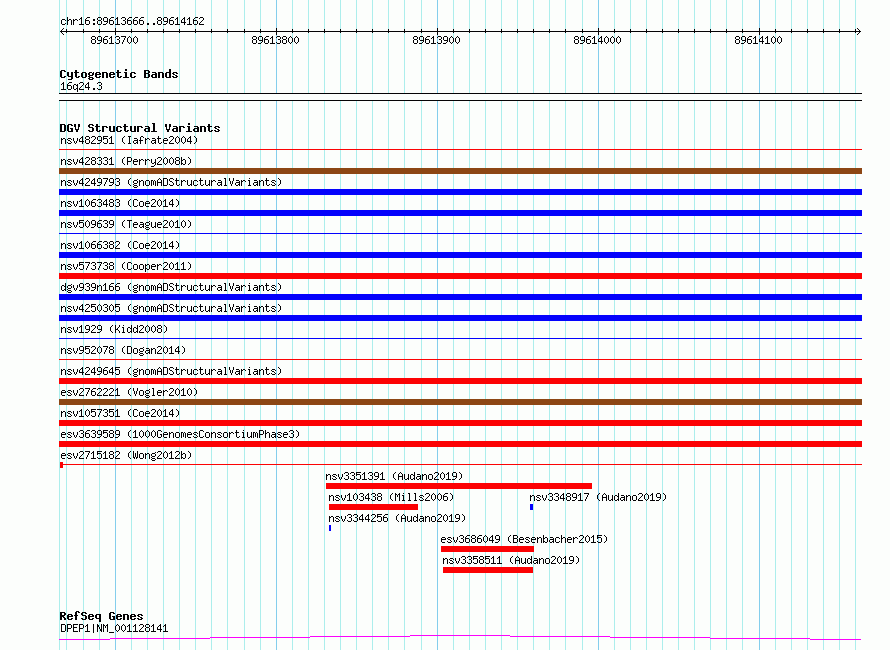
Task: Click the nsv103438 red variant bar
Action: [373, 507]
